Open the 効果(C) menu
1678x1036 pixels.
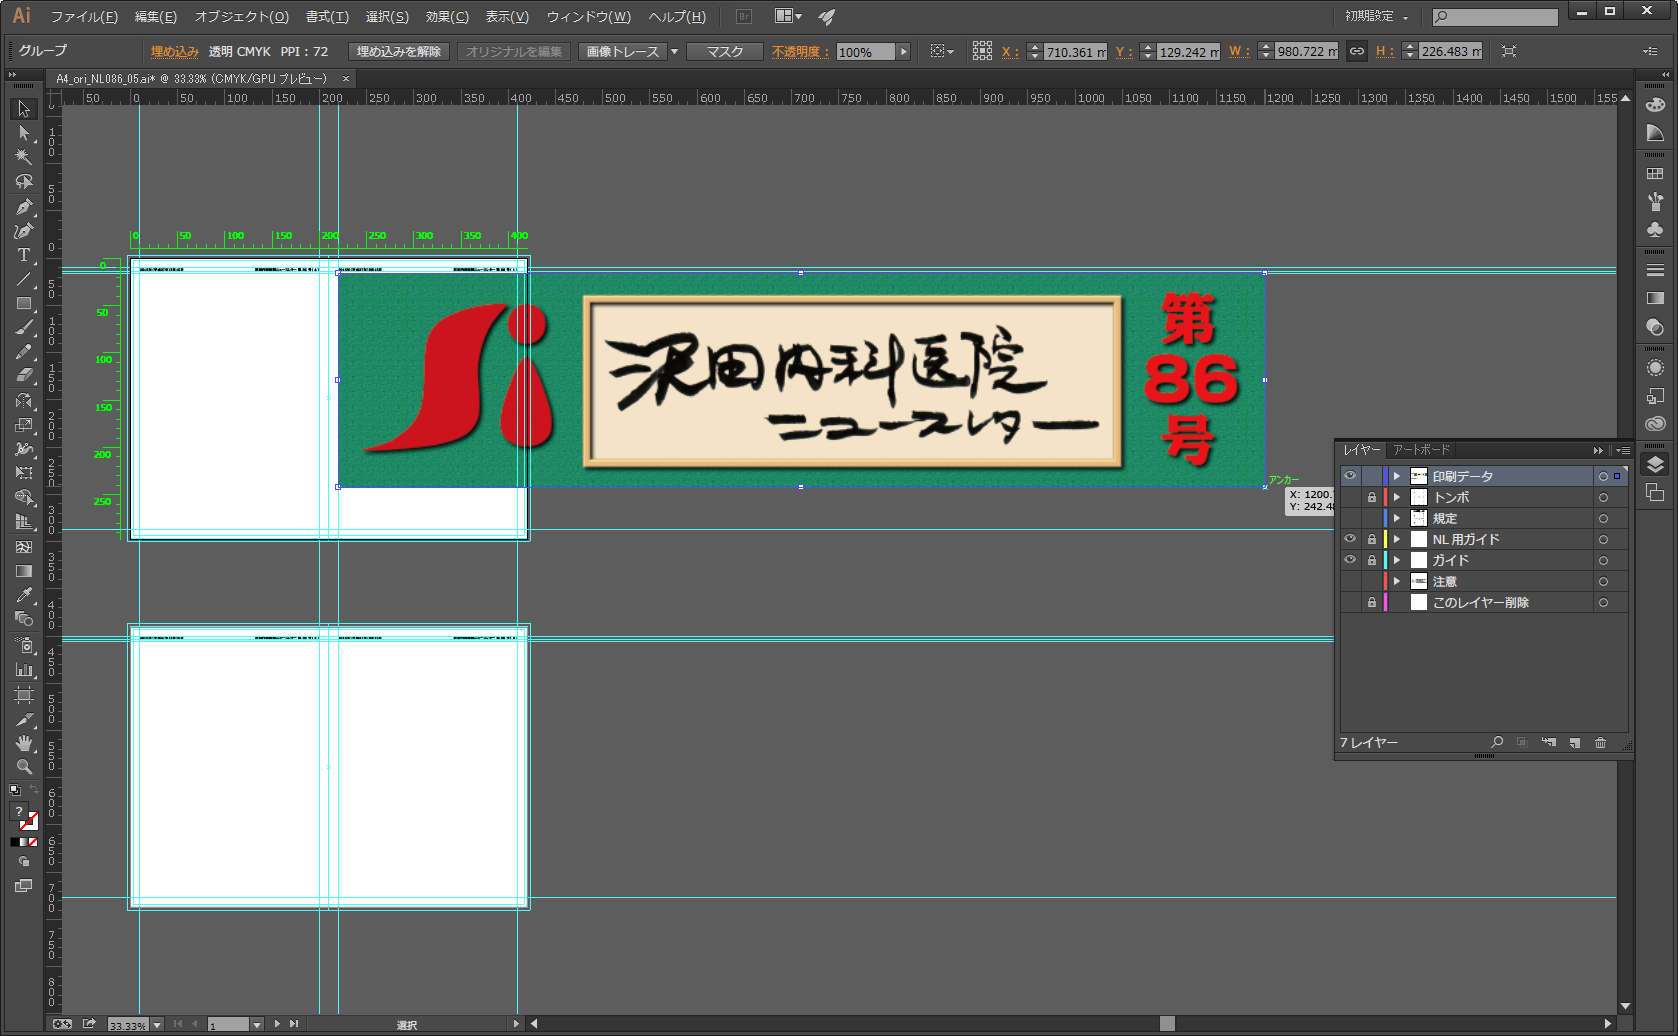pyautogui.click(x=447, y=17)
